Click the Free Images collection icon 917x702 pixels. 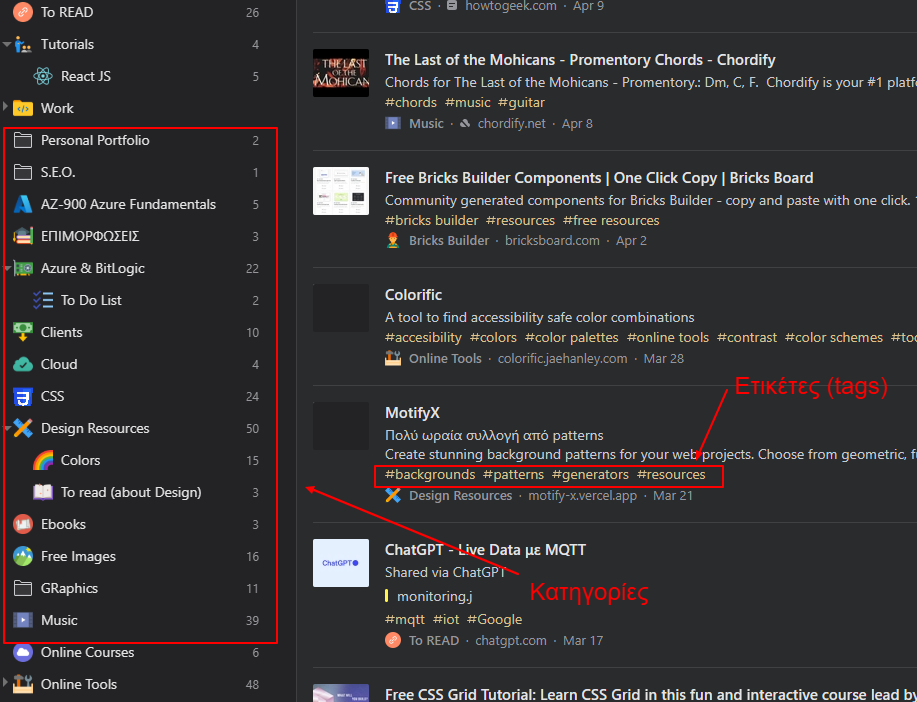(23, 556)
